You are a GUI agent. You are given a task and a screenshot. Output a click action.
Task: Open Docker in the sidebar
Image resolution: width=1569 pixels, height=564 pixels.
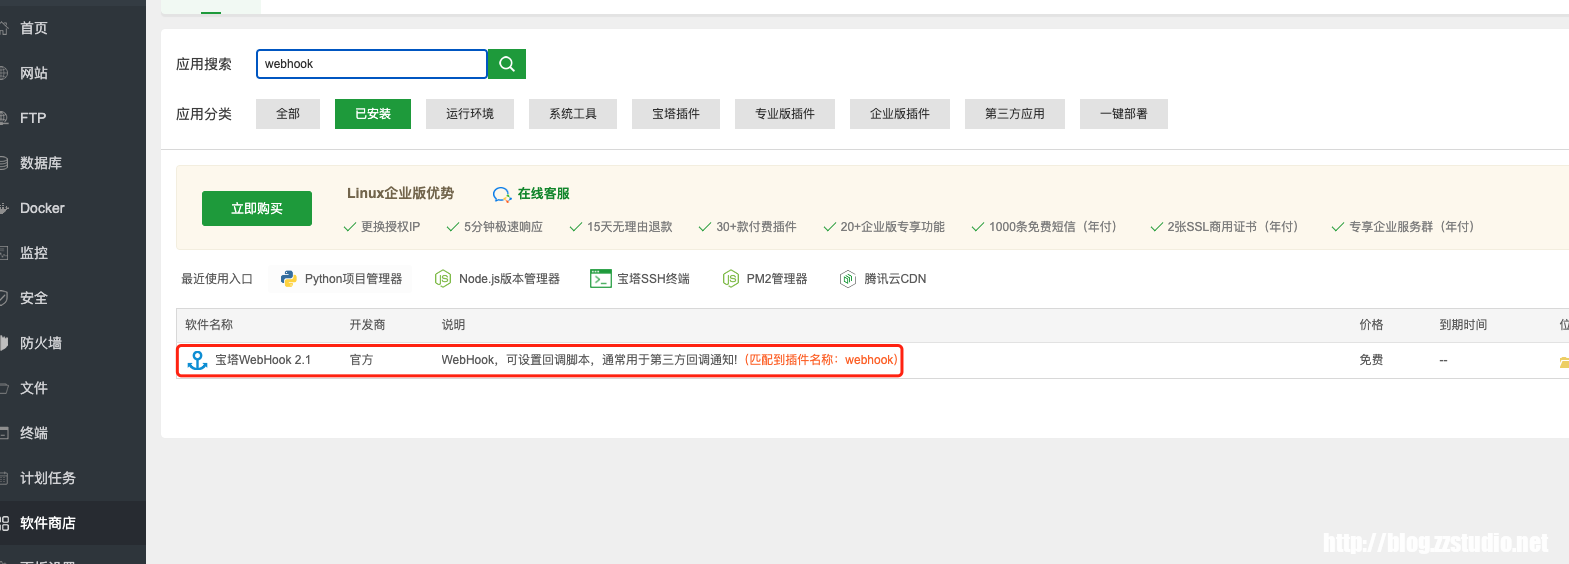pyautogui.click(x=72, y=208)
